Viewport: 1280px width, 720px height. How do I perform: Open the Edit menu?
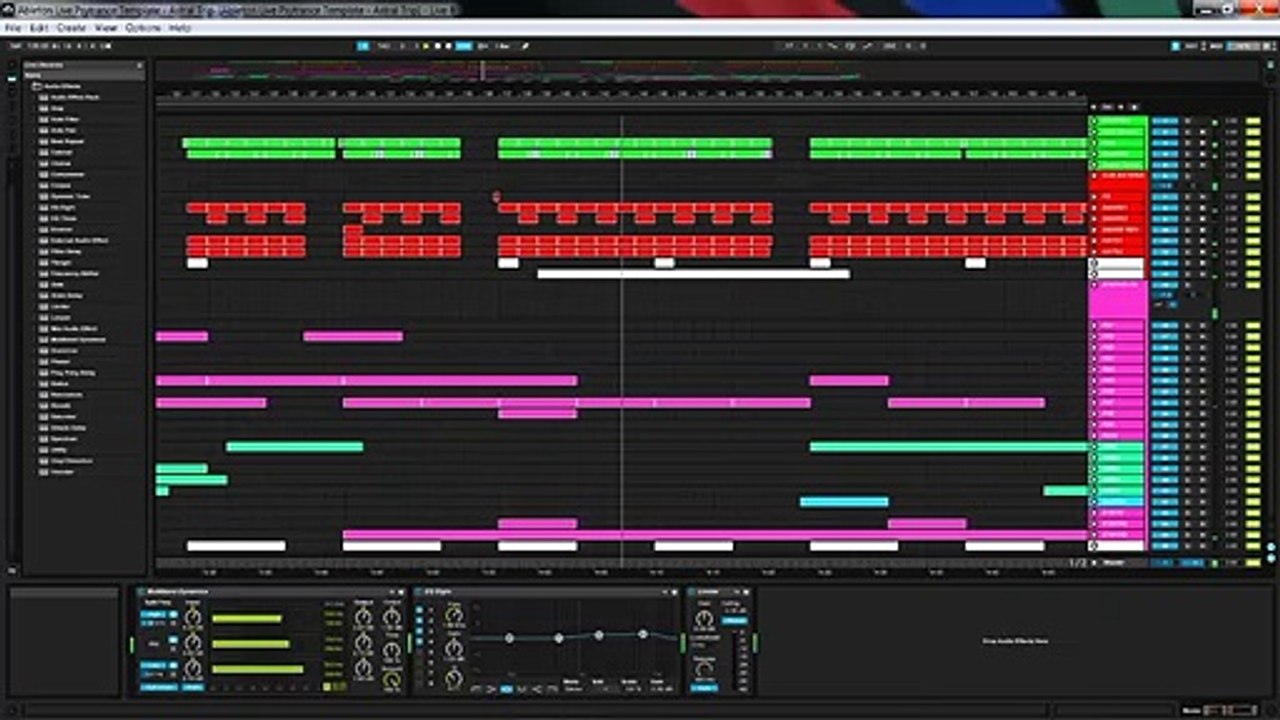38,28
